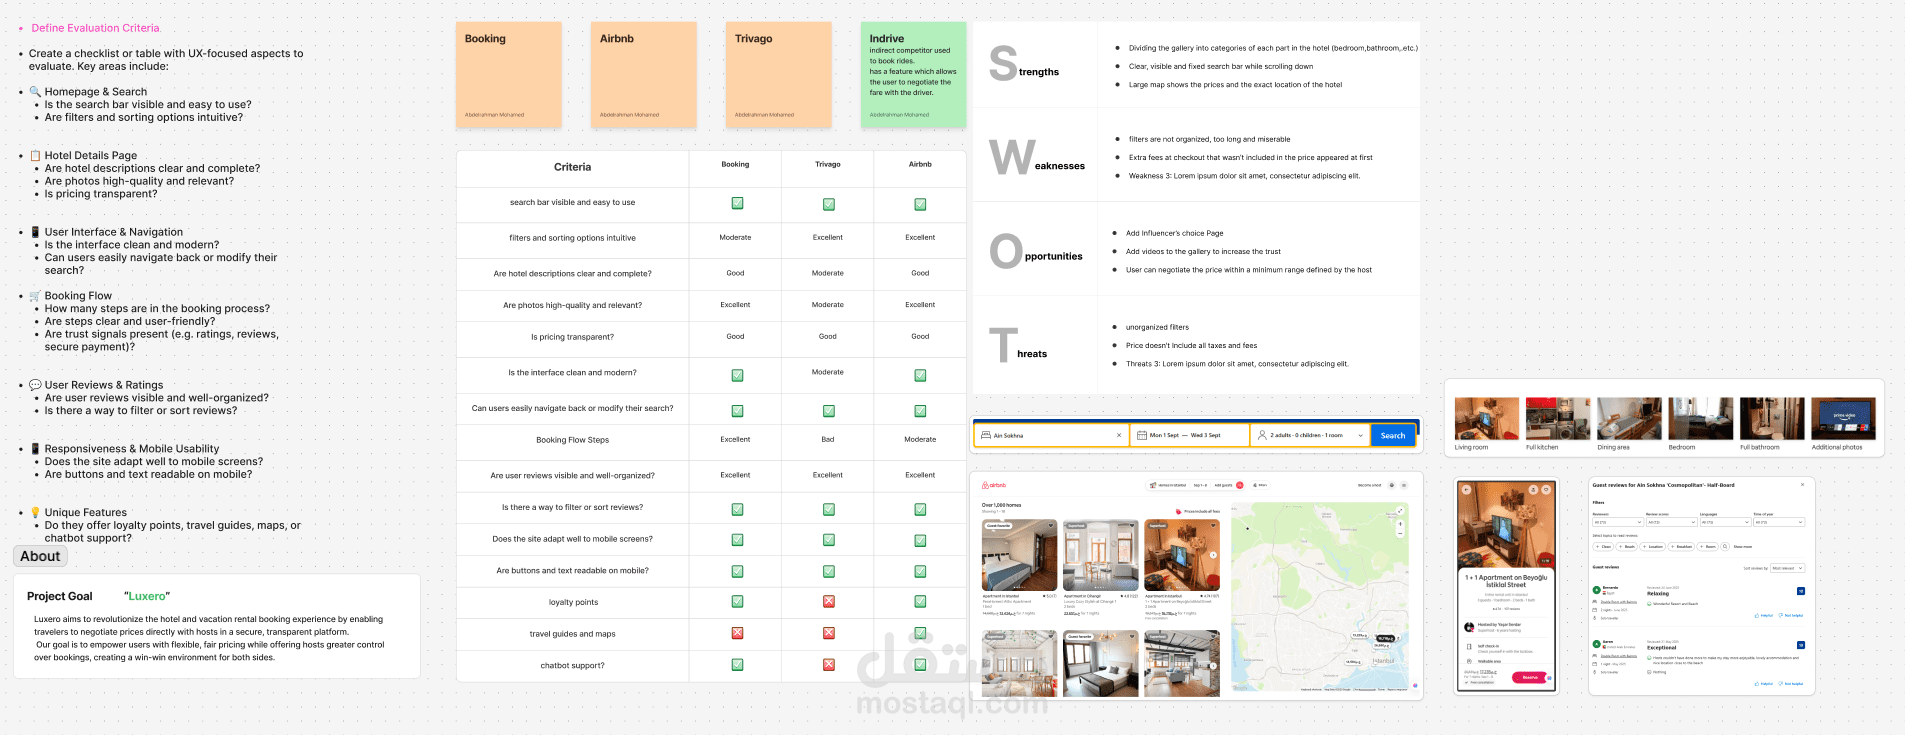This screenshot has width=1905, height=735.
Task: Click the Mon 1 Sept — Wed 3 Sept date field
Action: (1190, 436)
